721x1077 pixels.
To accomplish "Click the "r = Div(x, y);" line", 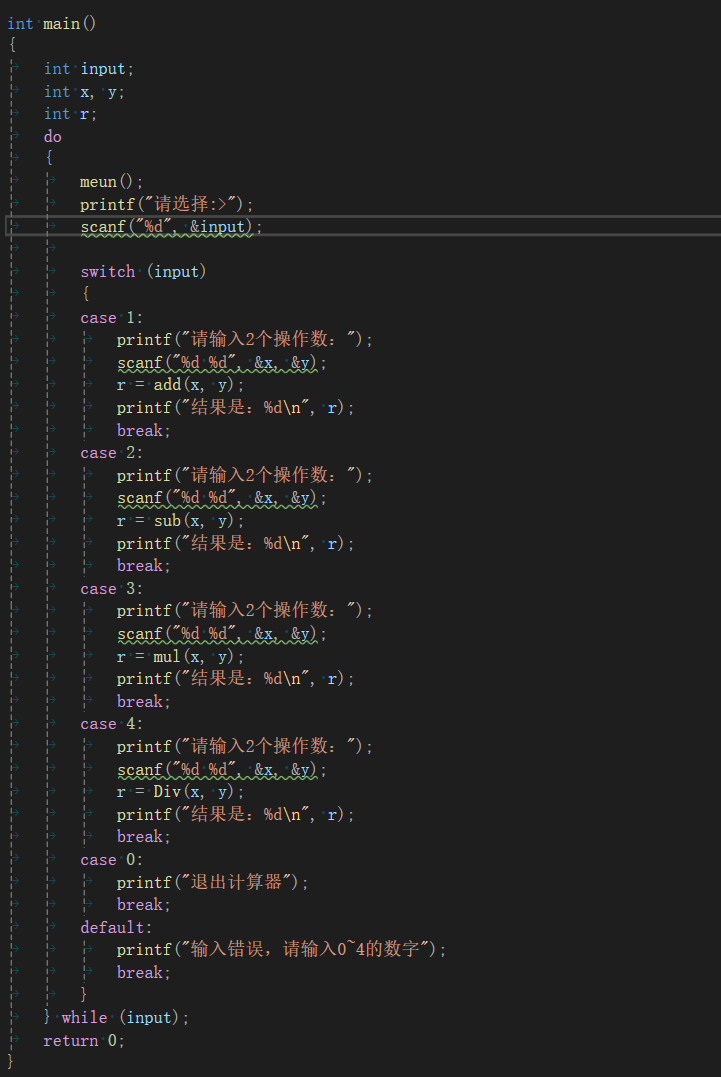I will (180, 792).
